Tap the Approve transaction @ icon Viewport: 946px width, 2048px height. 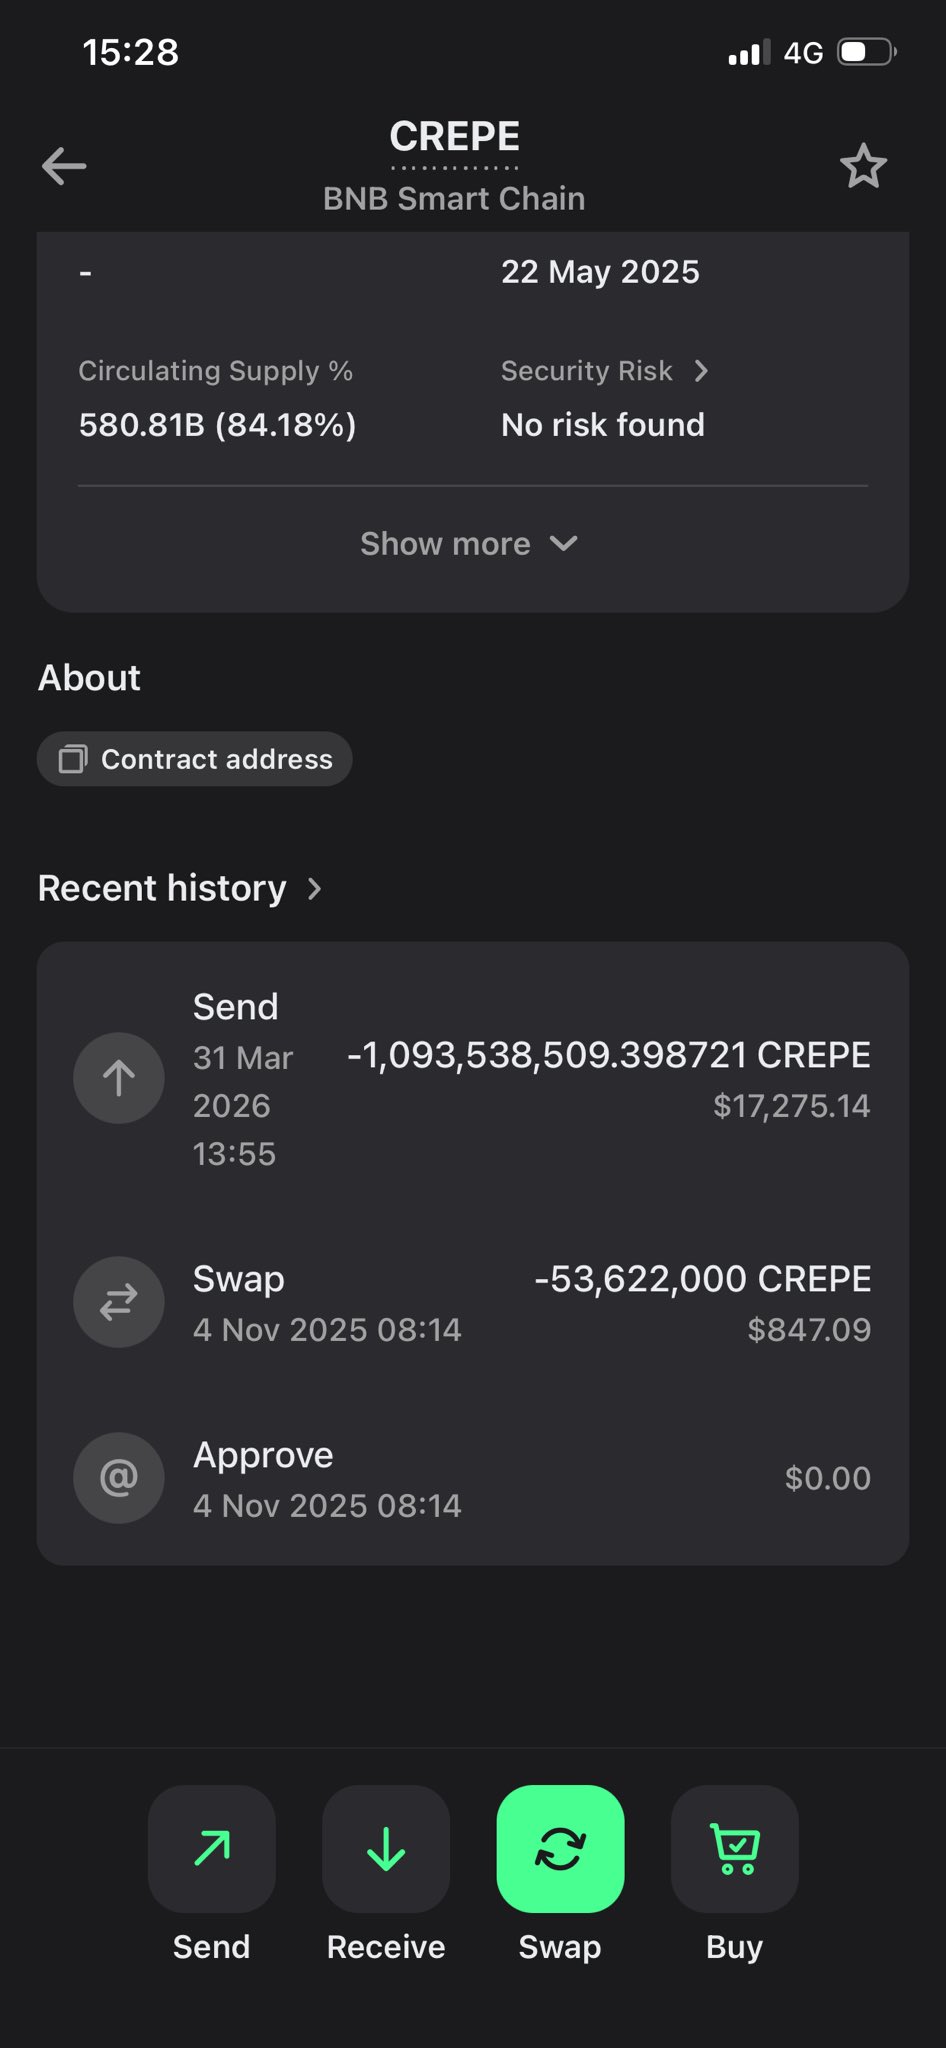coord(119,1478)
